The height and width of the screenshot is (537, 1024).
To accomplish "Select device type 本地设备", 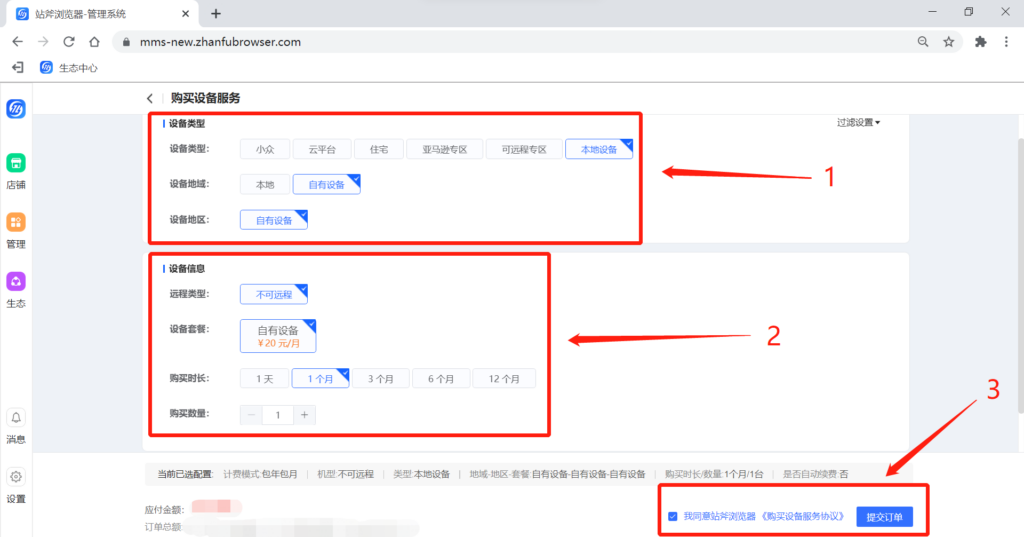I will (x=599, y=150).
